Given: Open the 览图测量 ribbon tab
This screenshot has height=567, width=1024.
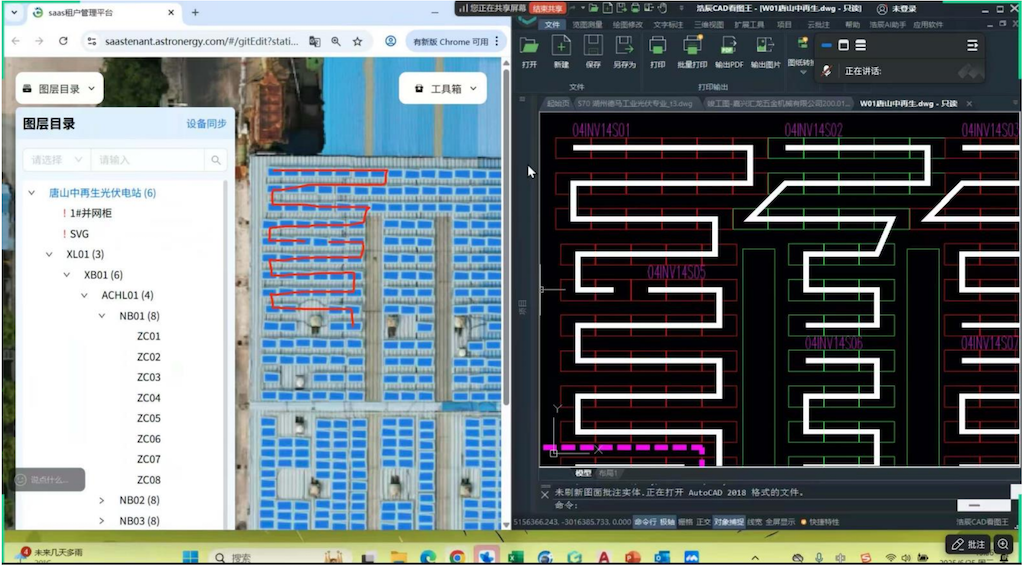Looking at the screenshot, I should pyautogui.click(x=587, y=24).
